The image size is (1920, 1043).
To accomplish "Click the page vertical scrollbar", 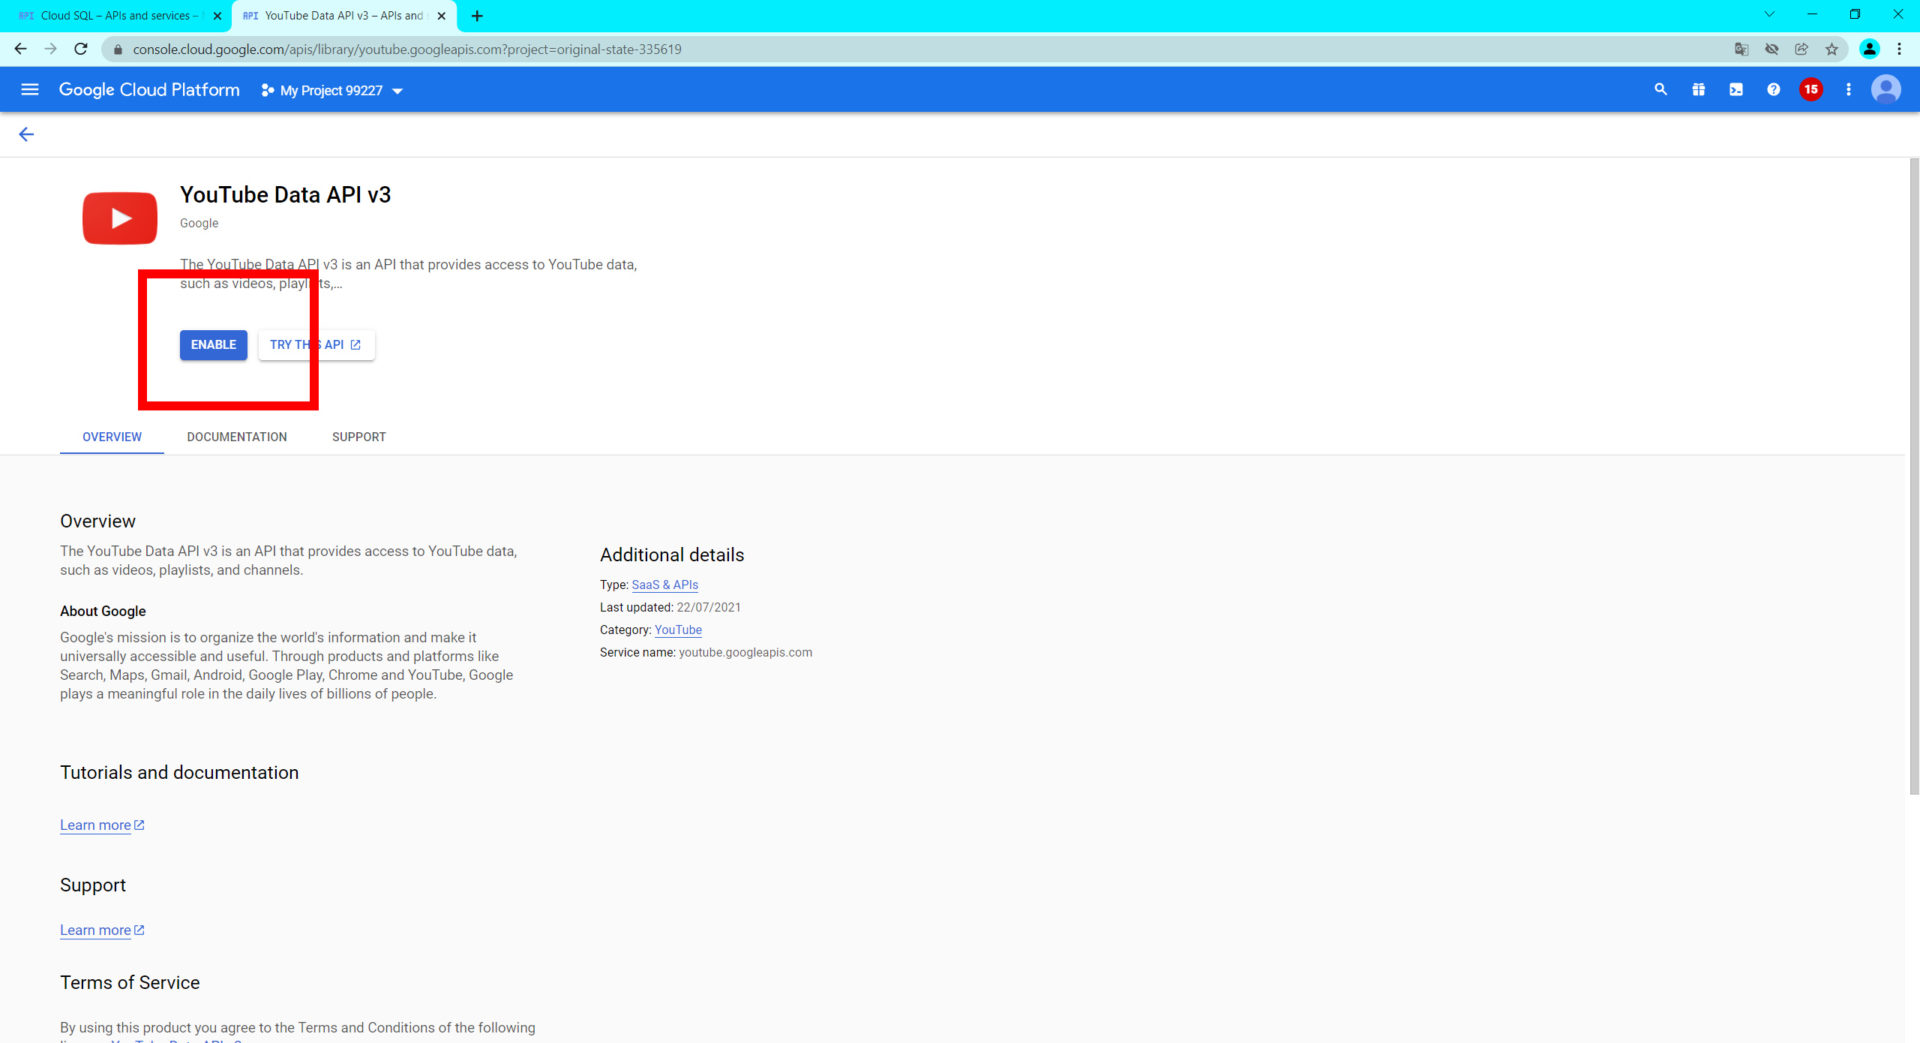I will (1914, 476).
